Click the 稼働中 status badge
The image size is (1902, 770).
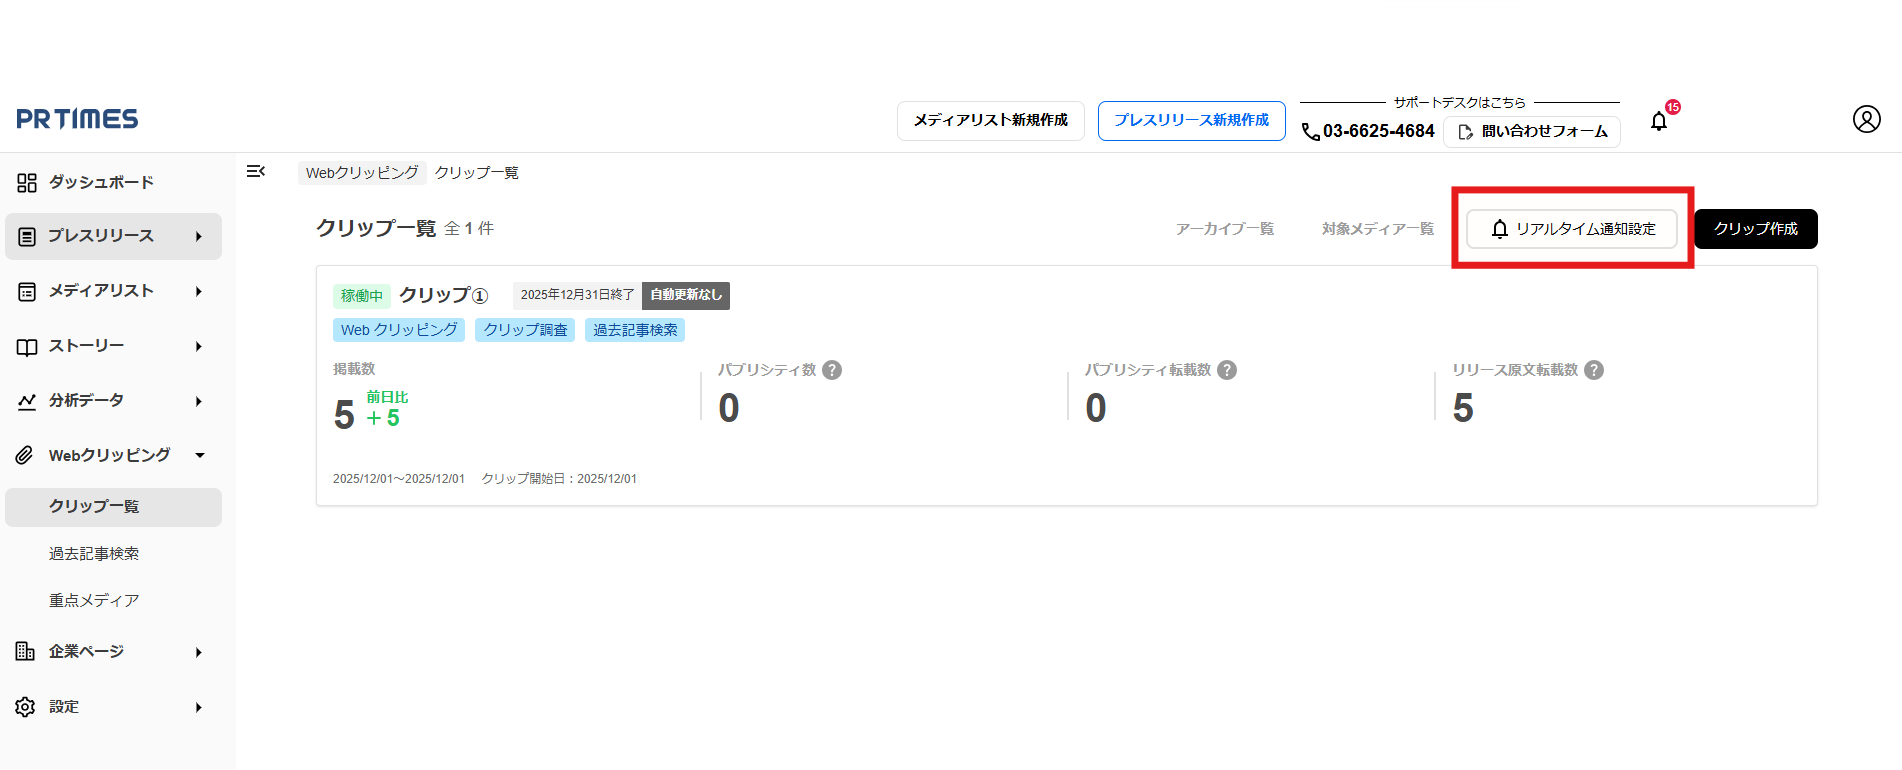coord(361,296)
